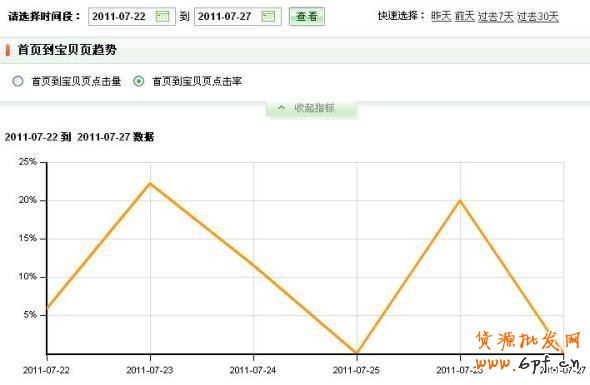The width and height of the screenshot is (590, 385).
Task: Click the chart low point at 2011-07-25
Action: coord(357,353)
